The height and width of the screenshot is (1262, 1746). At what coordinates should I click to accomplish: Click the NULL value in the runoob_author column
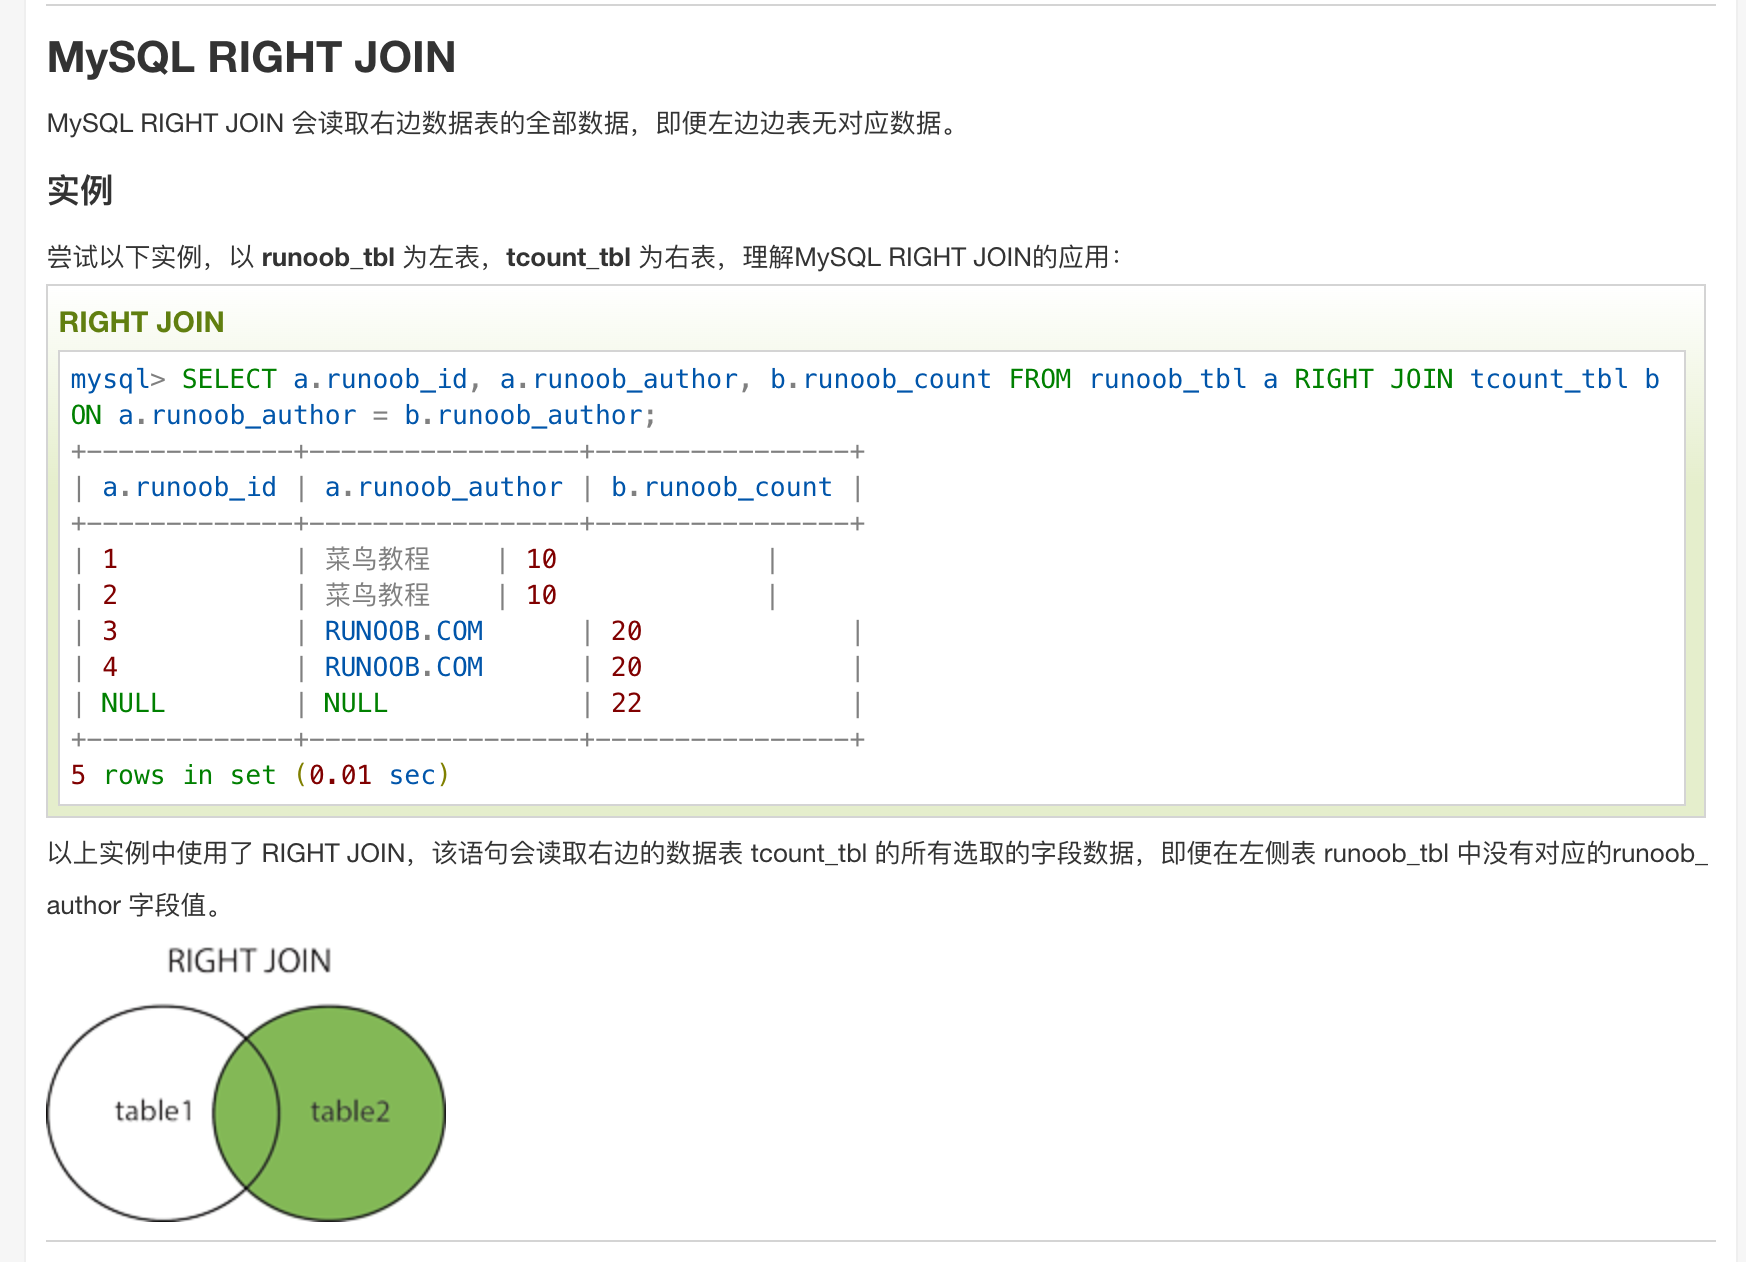[355, 704]
